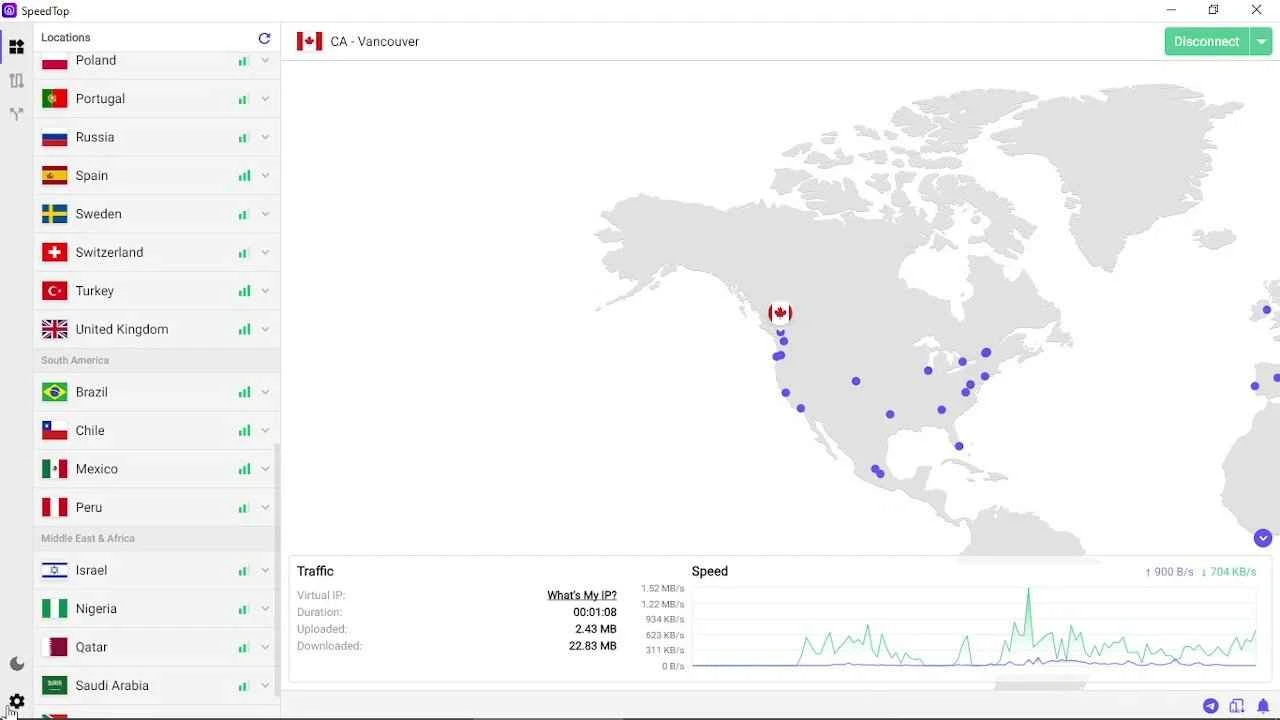Click the Disconnect button

[x=1207, y=41]
